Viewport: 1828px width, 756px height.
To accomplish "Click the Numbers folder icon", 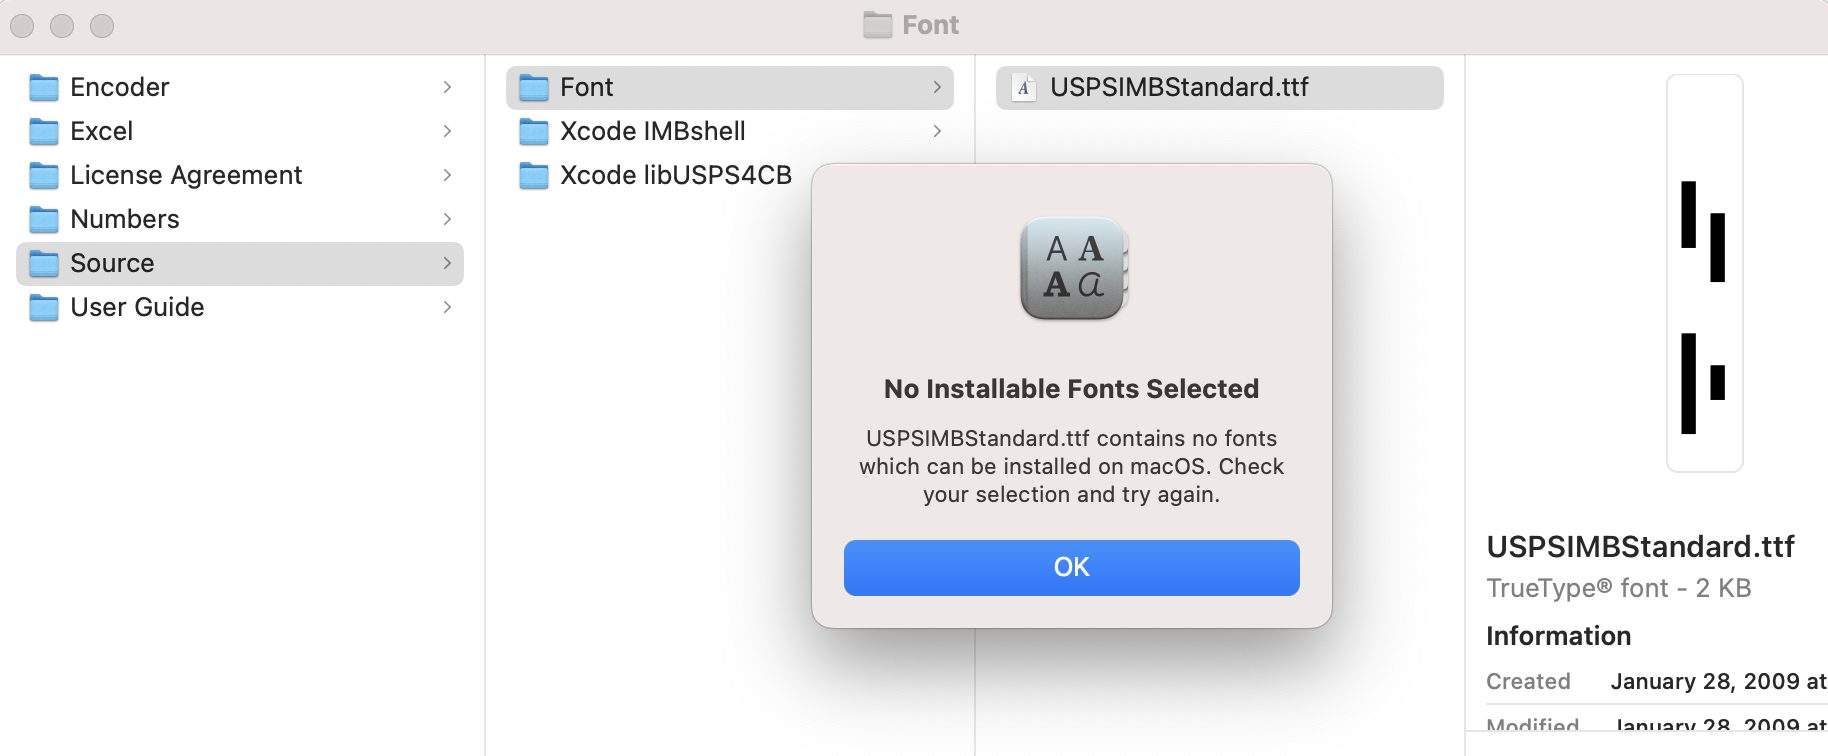I will [44, 220].
